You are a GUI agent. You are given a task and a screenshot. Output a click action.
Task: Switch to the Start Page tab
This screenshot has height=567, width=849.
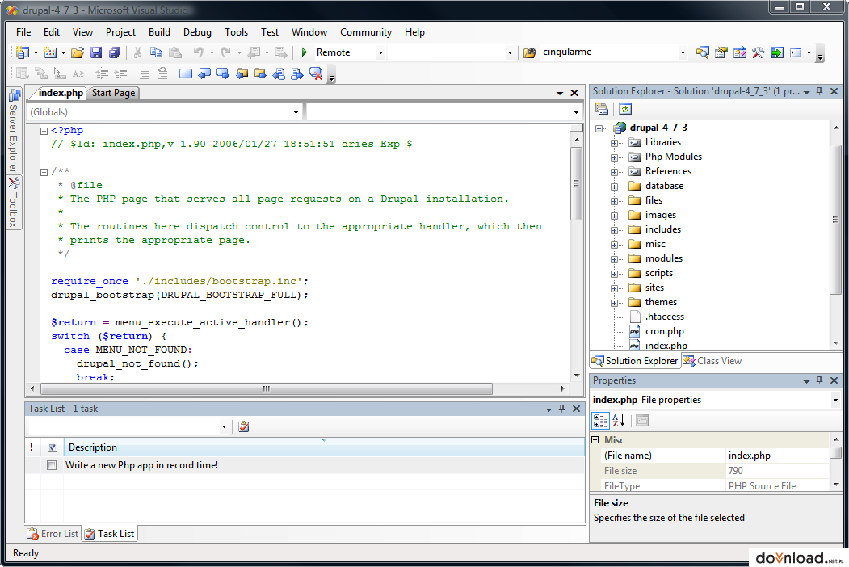pos(113,93)
